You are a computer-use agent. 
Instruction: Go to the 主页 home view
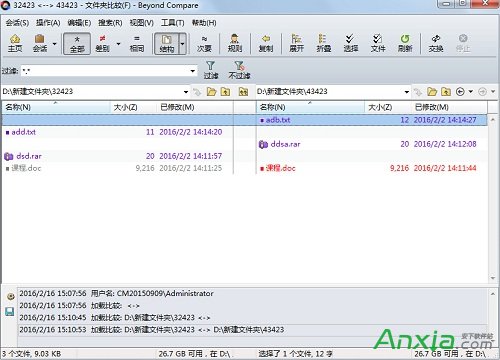coord(15,43)
